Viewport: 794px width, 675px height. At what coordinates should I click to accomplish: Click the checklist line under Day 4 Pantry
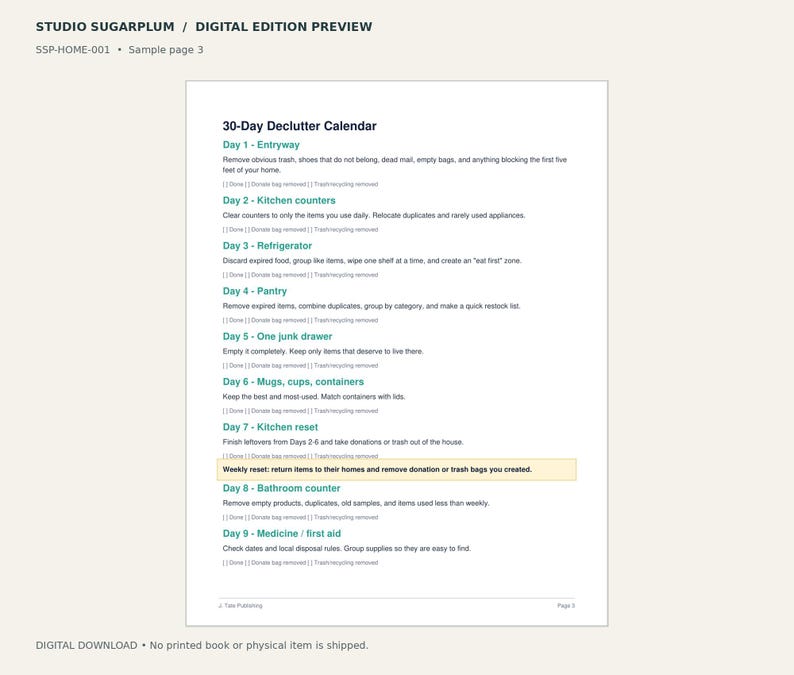pos(300,321)
